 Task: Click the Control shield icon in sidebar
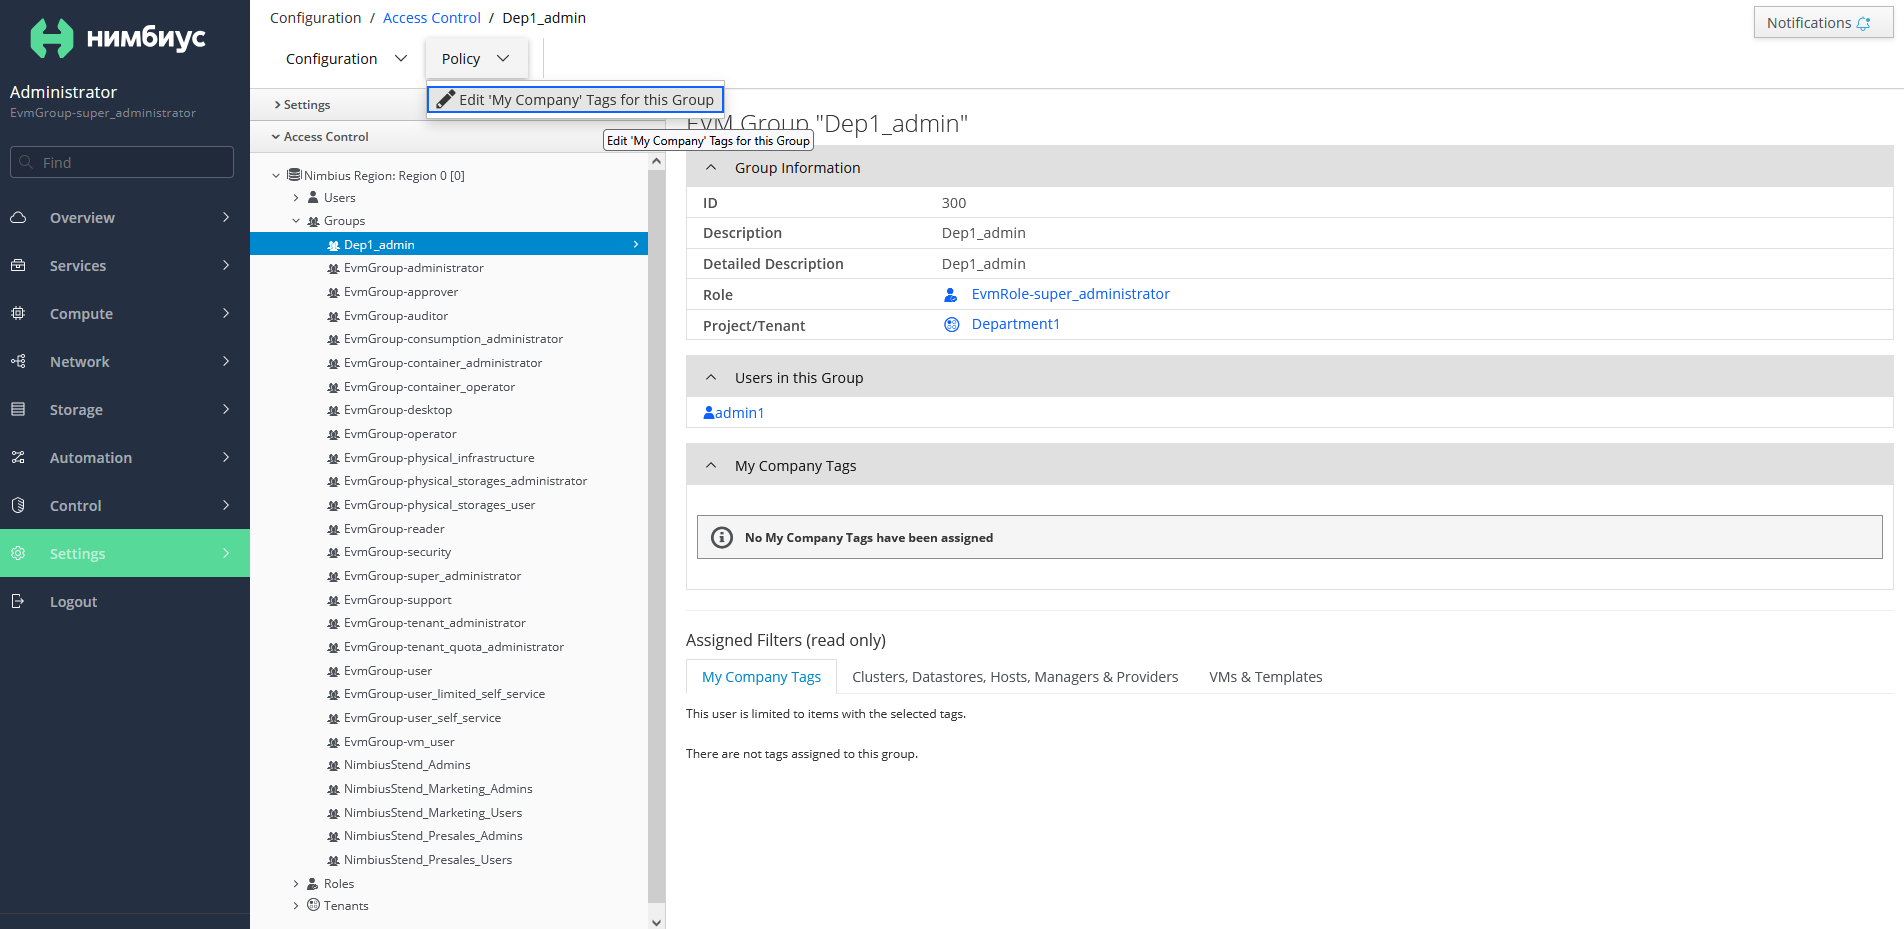[18, 505]
